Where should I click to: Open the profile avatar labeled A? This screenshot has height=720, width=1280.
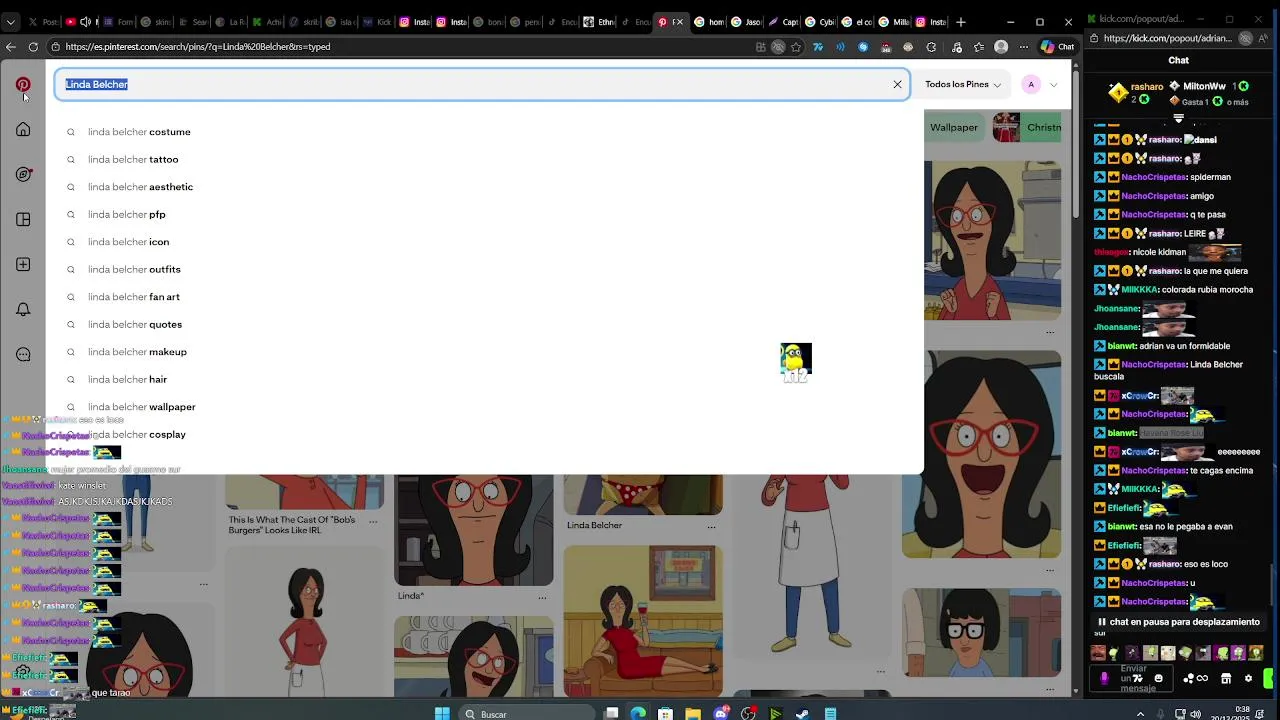[1031, 85]
